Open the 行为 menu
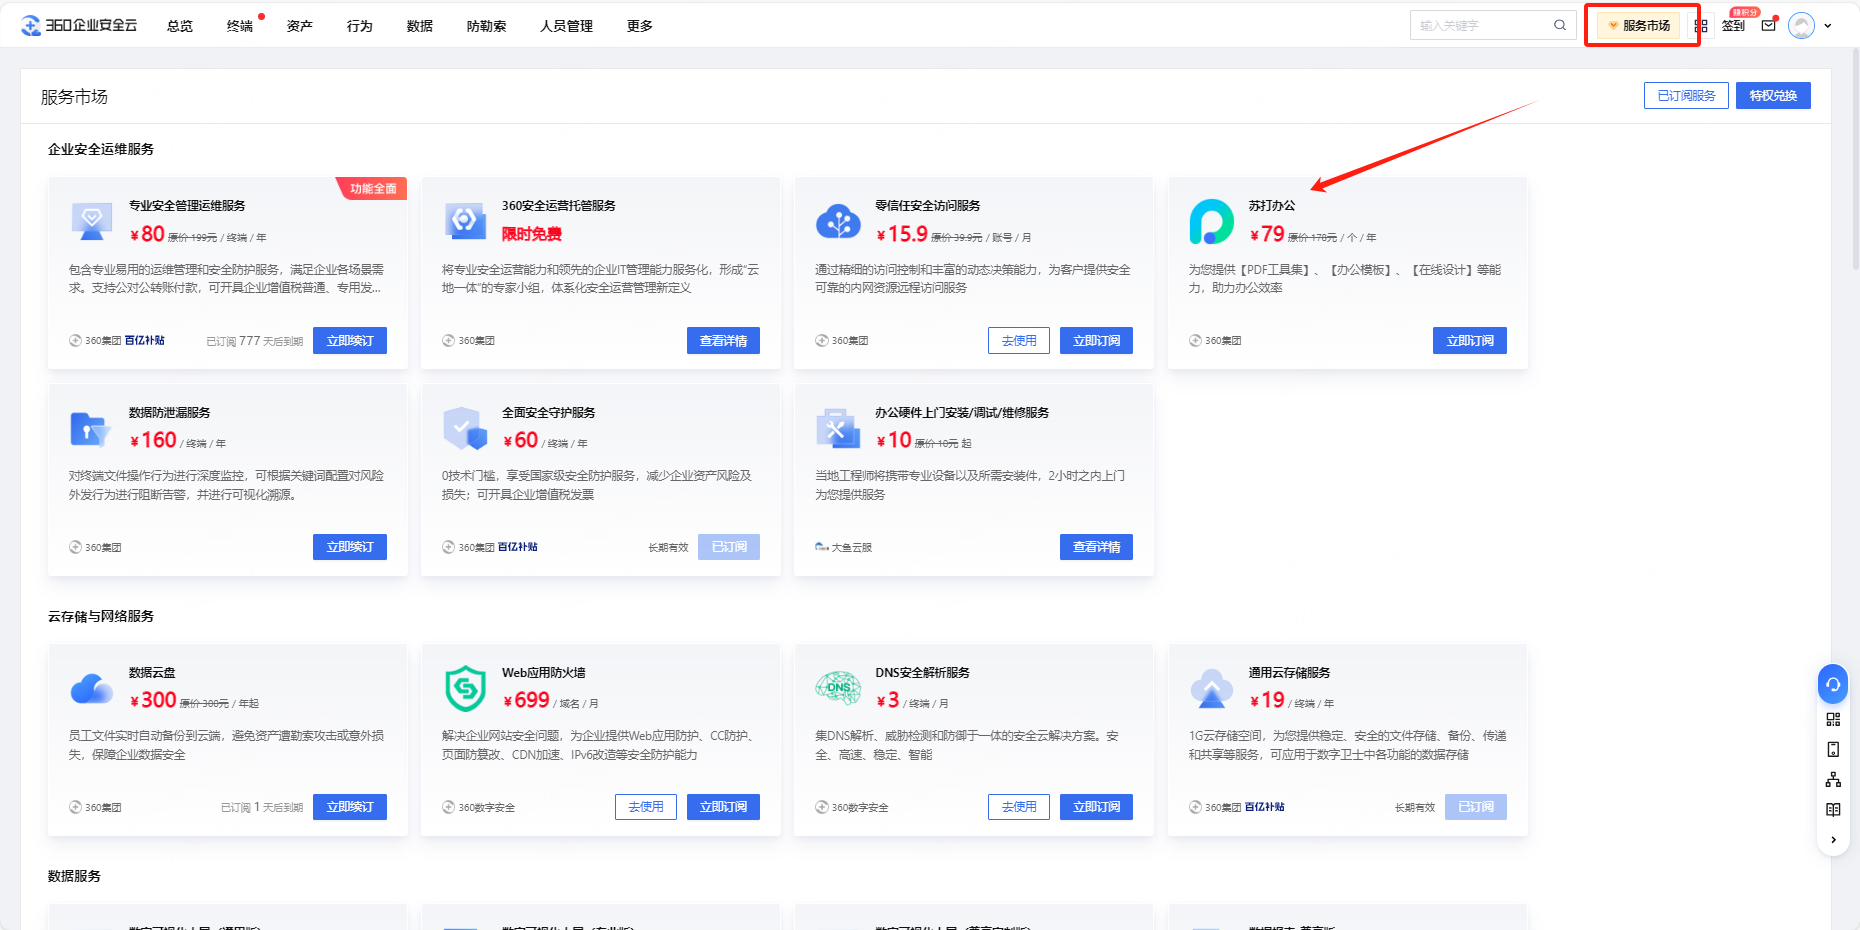 pos(360,26)
